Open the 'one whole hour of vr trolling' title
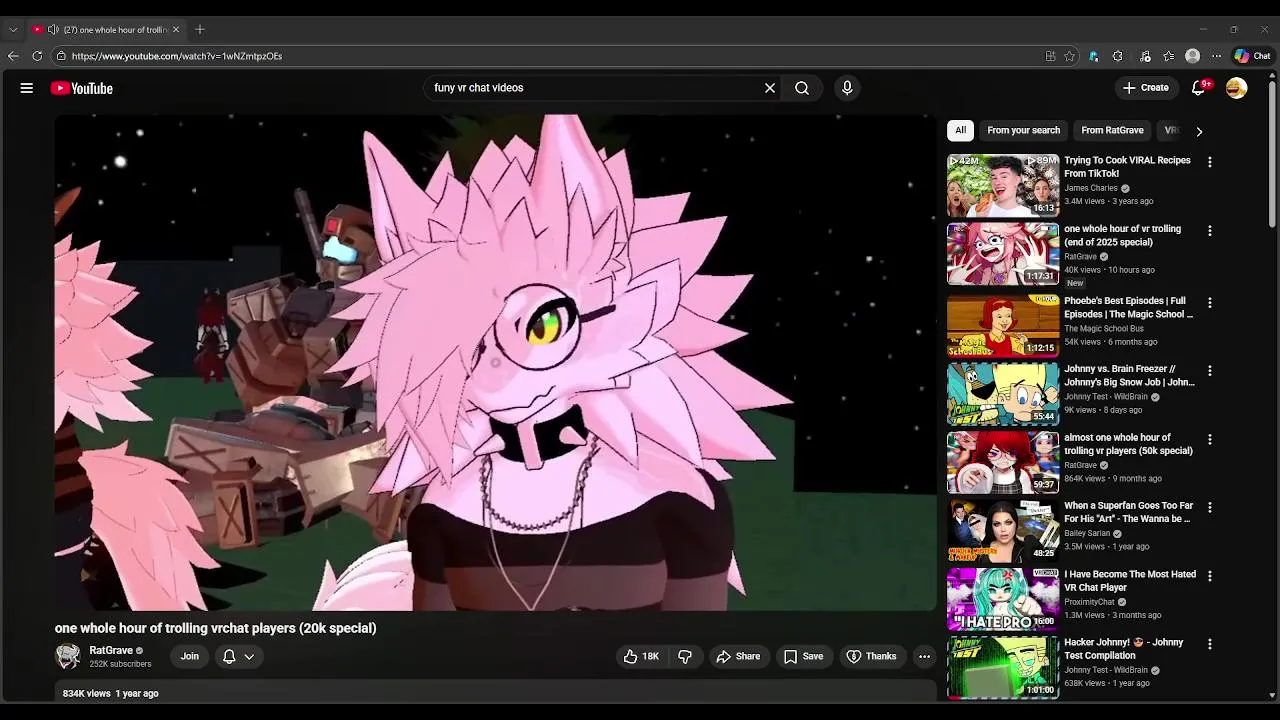1280x720 pixels. coord(1122,235)
